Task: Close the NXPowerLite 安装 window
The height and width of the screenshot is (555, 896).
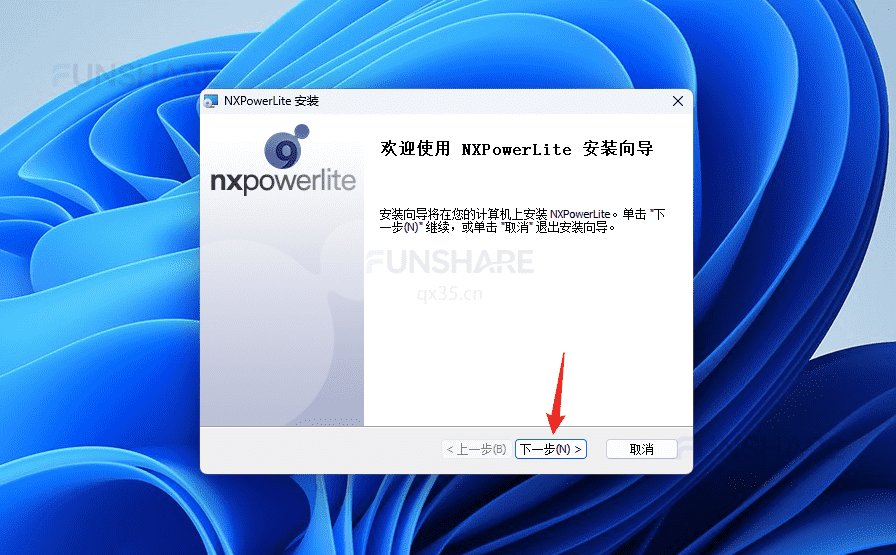Action: [x=678, y=101]
